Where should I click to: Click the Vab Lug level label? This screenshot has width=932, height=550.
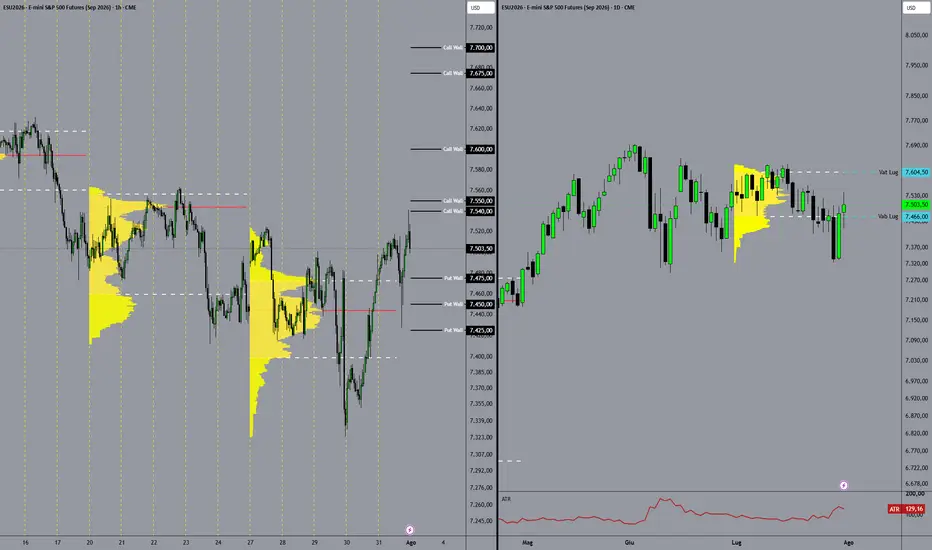pos(888,216)
